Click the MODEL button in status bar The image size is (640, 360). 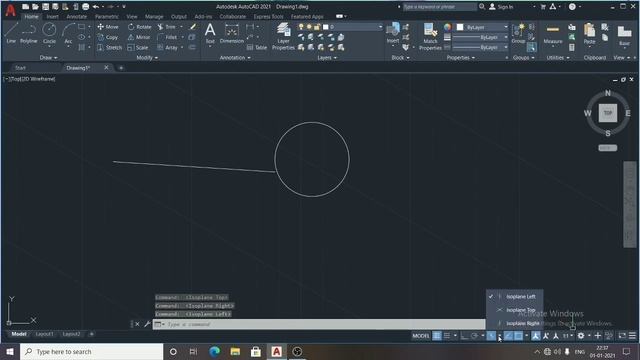click(x=420, y=336)
